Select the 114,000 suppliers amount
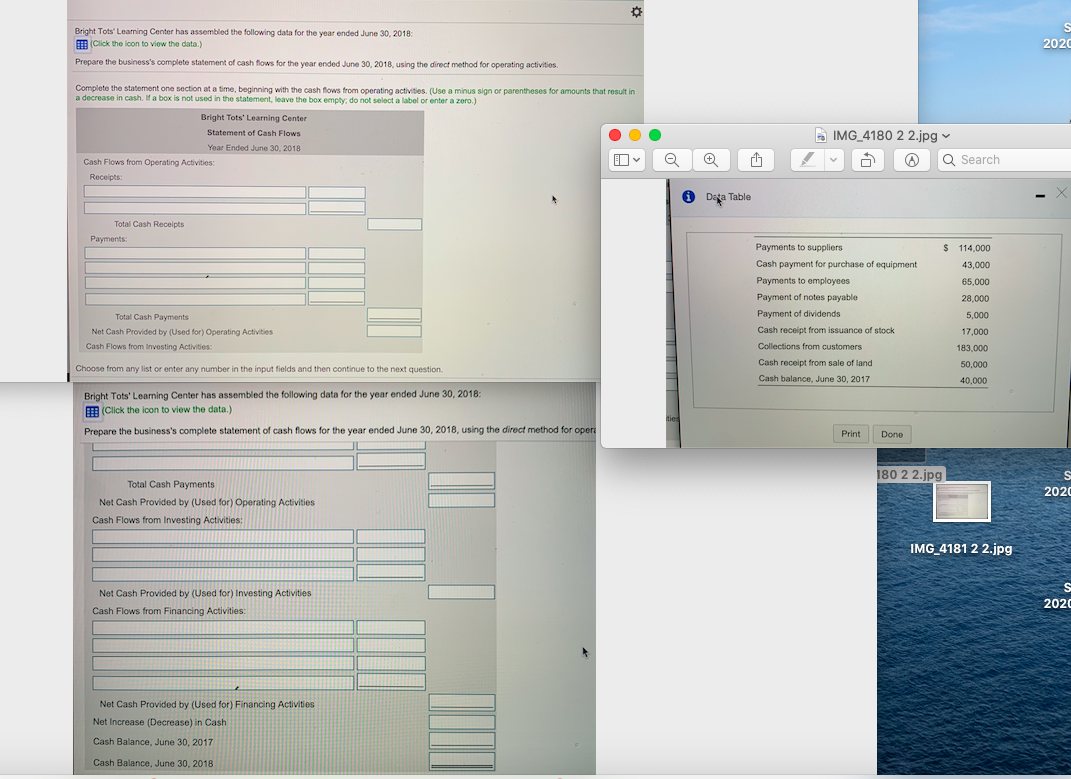This screenshot has width=1071, height=779. click(974, 248)
